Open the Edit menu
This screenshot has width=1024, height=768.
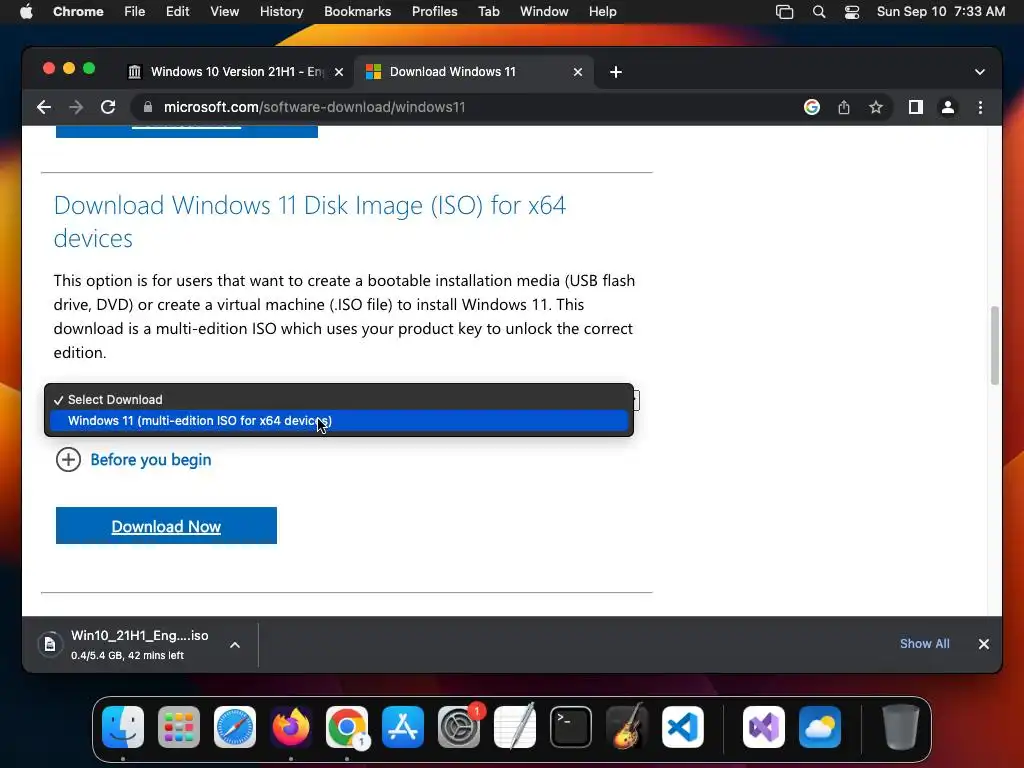(x=177, y=12)
